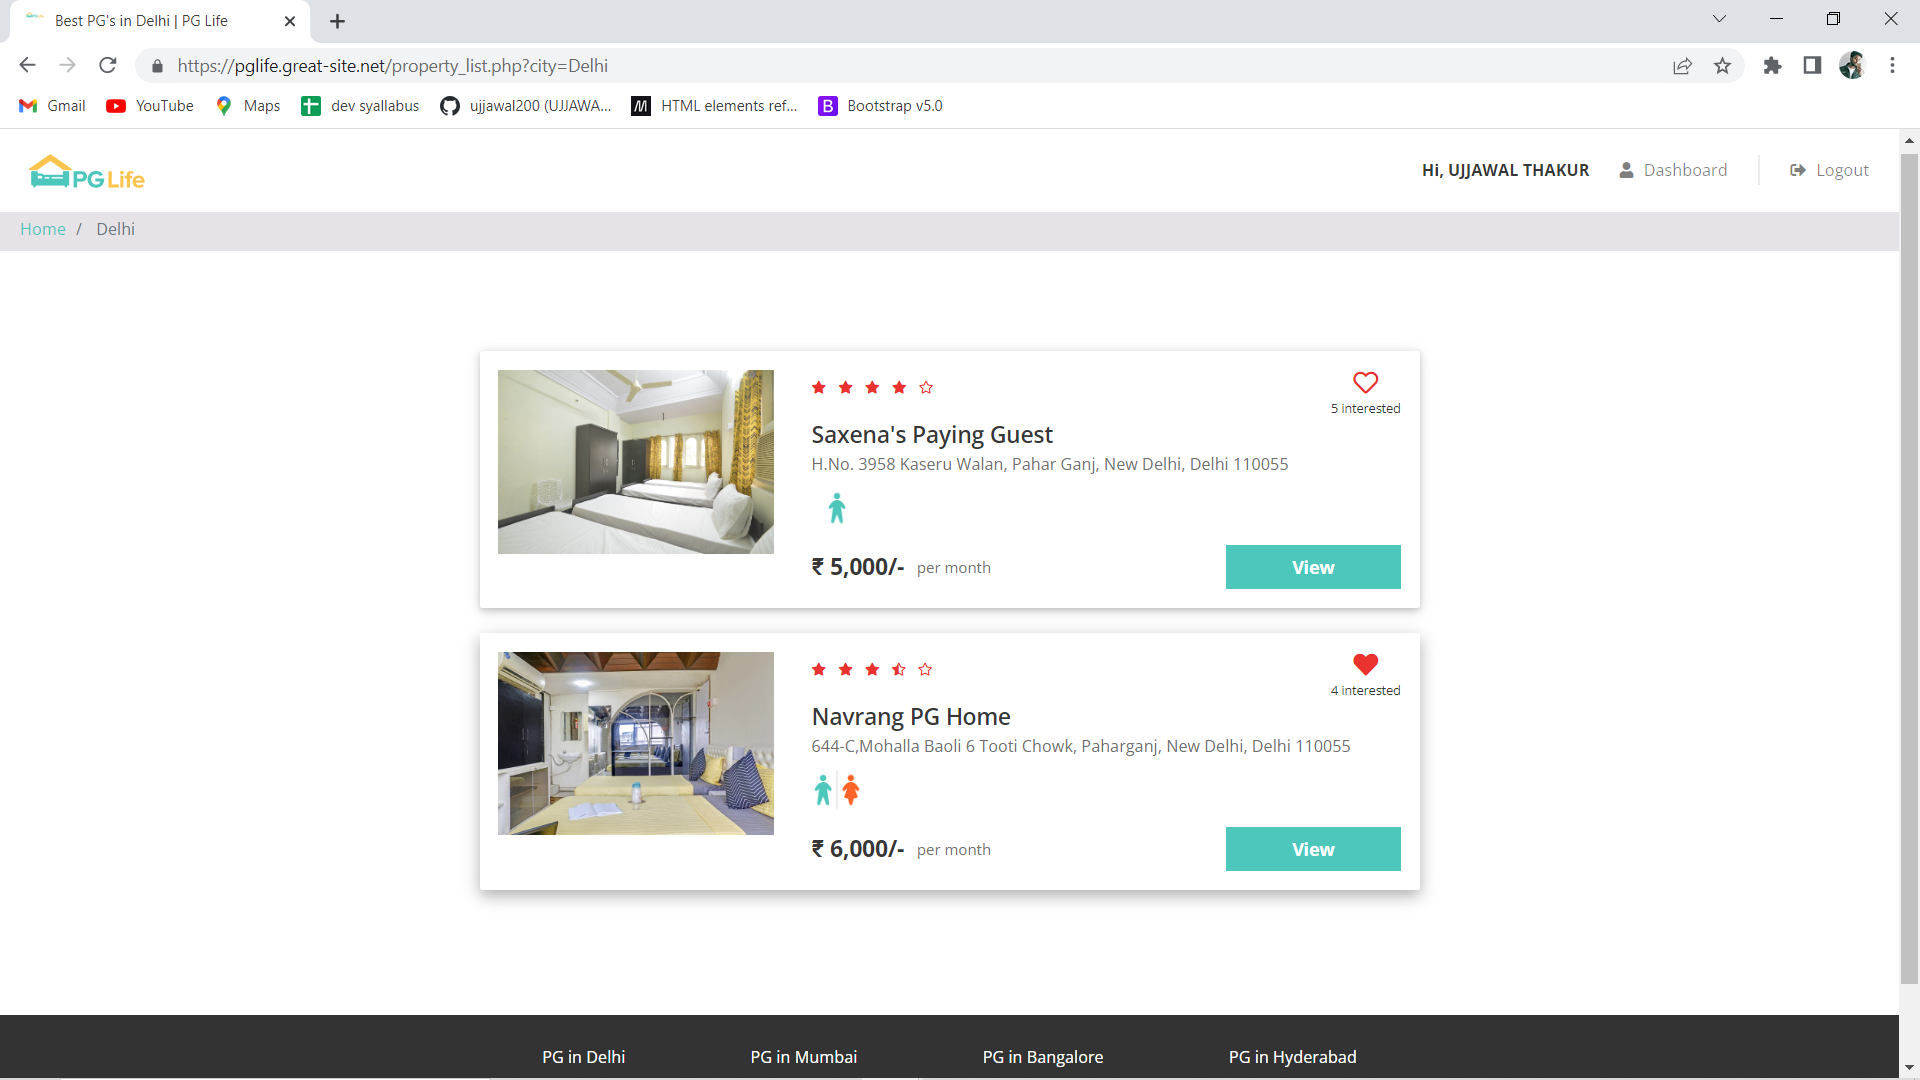
Task: Open Chrome profile avatar menu
Action: pyautogui.click(x=1852, y=66)
